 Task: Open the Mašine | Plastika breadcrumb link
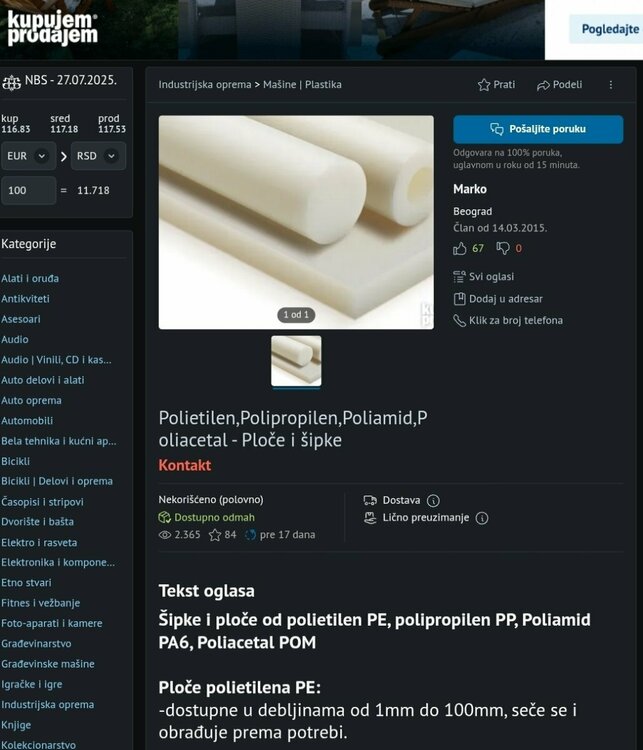(x=302, y=85)
